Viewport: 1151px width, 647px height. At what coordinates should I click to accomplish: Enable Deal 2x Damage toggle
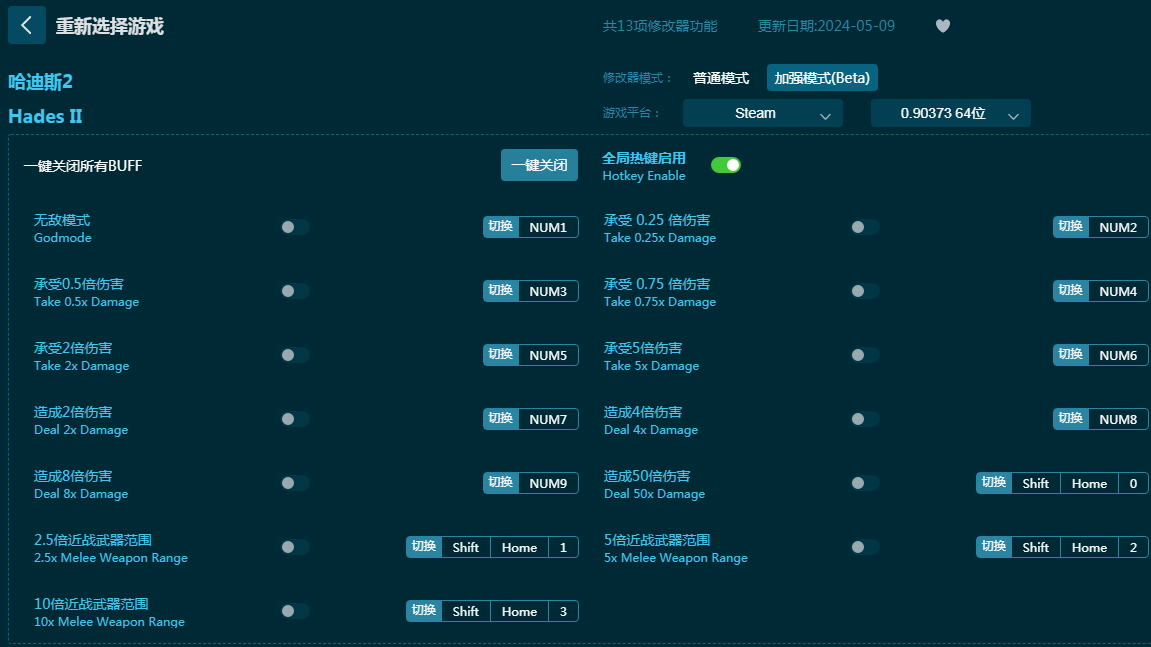point(295,419)
